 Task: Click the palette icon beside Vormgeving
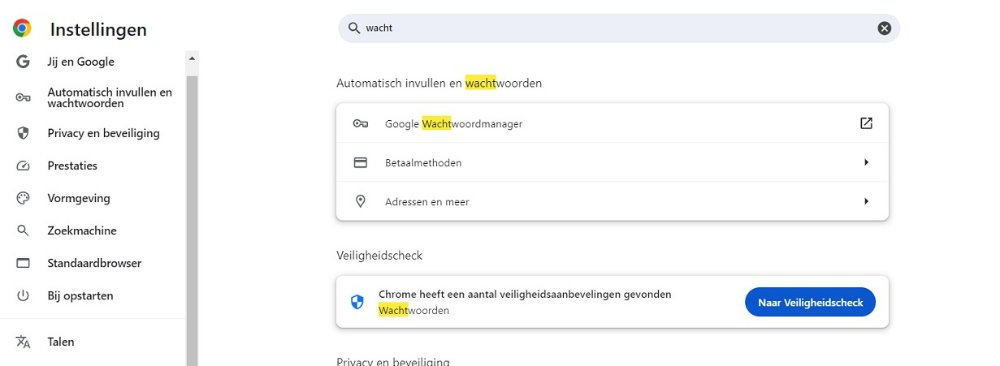23,198
